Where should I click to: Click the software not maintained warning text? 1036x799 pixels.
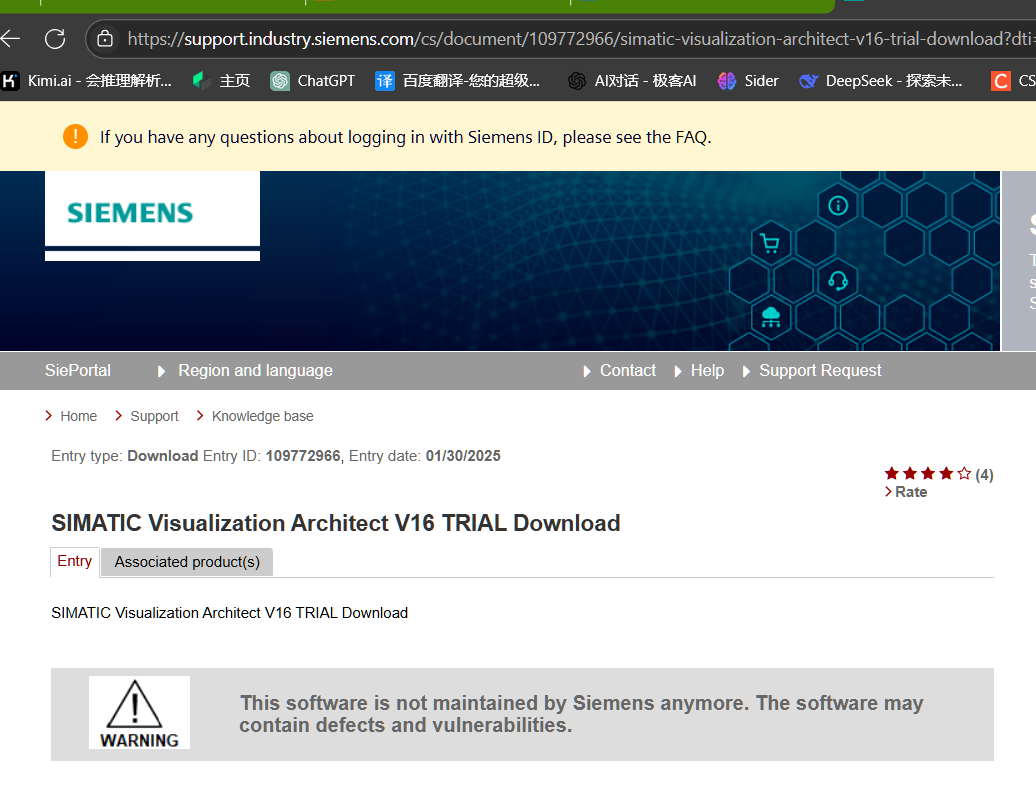(581, 714)
